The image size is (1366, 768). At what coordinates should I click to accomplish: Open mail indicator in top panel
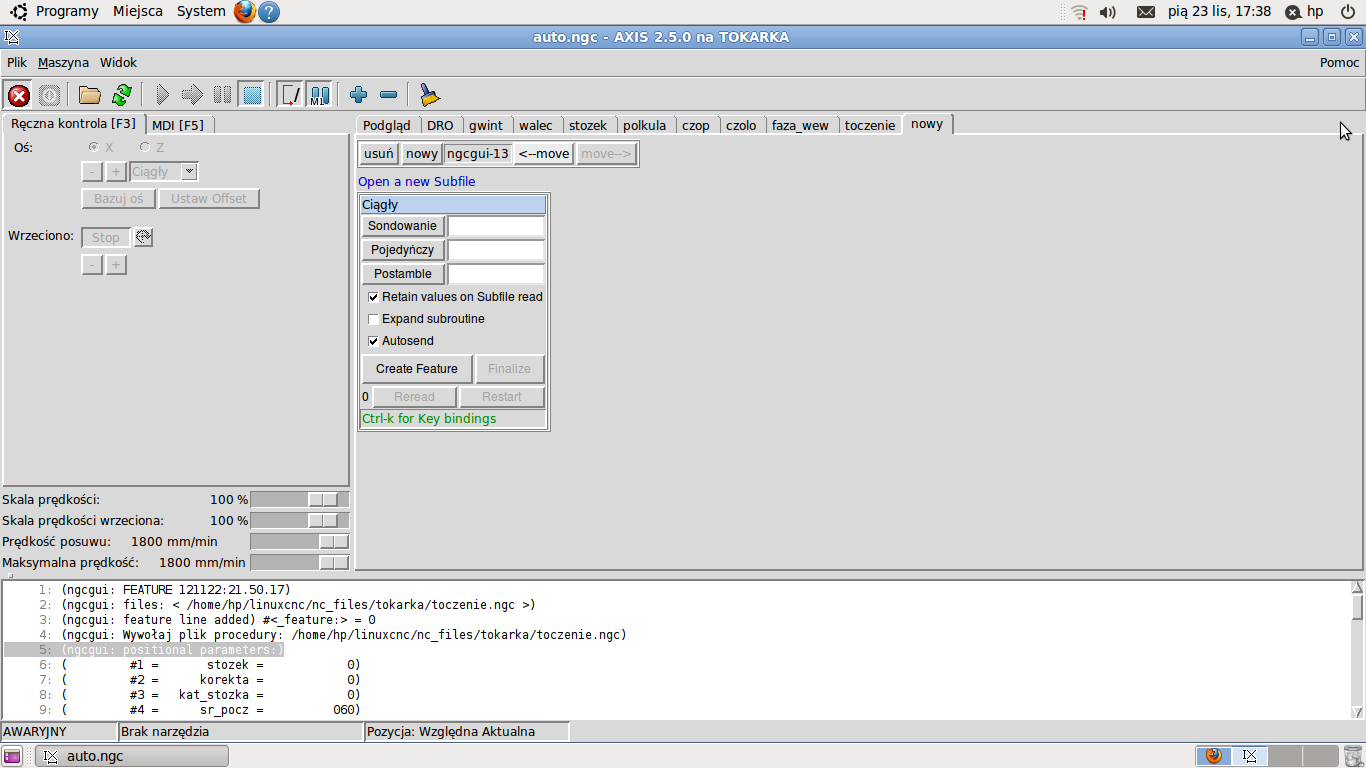point(1146,12)
